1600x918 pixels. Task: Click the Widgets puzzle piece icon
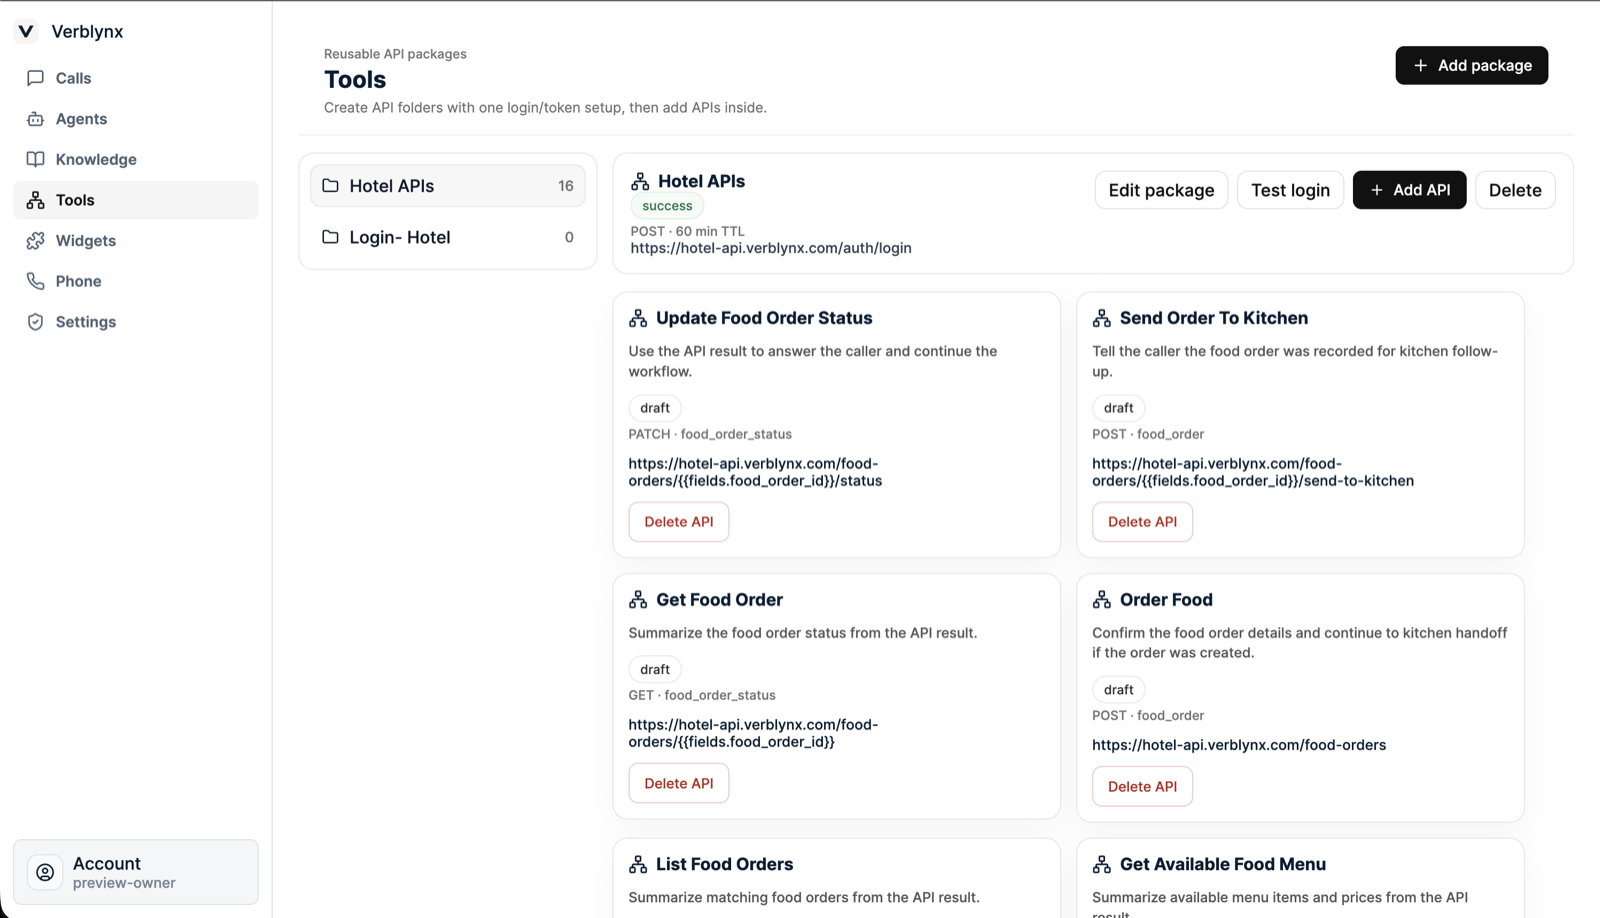pos(36,241)
